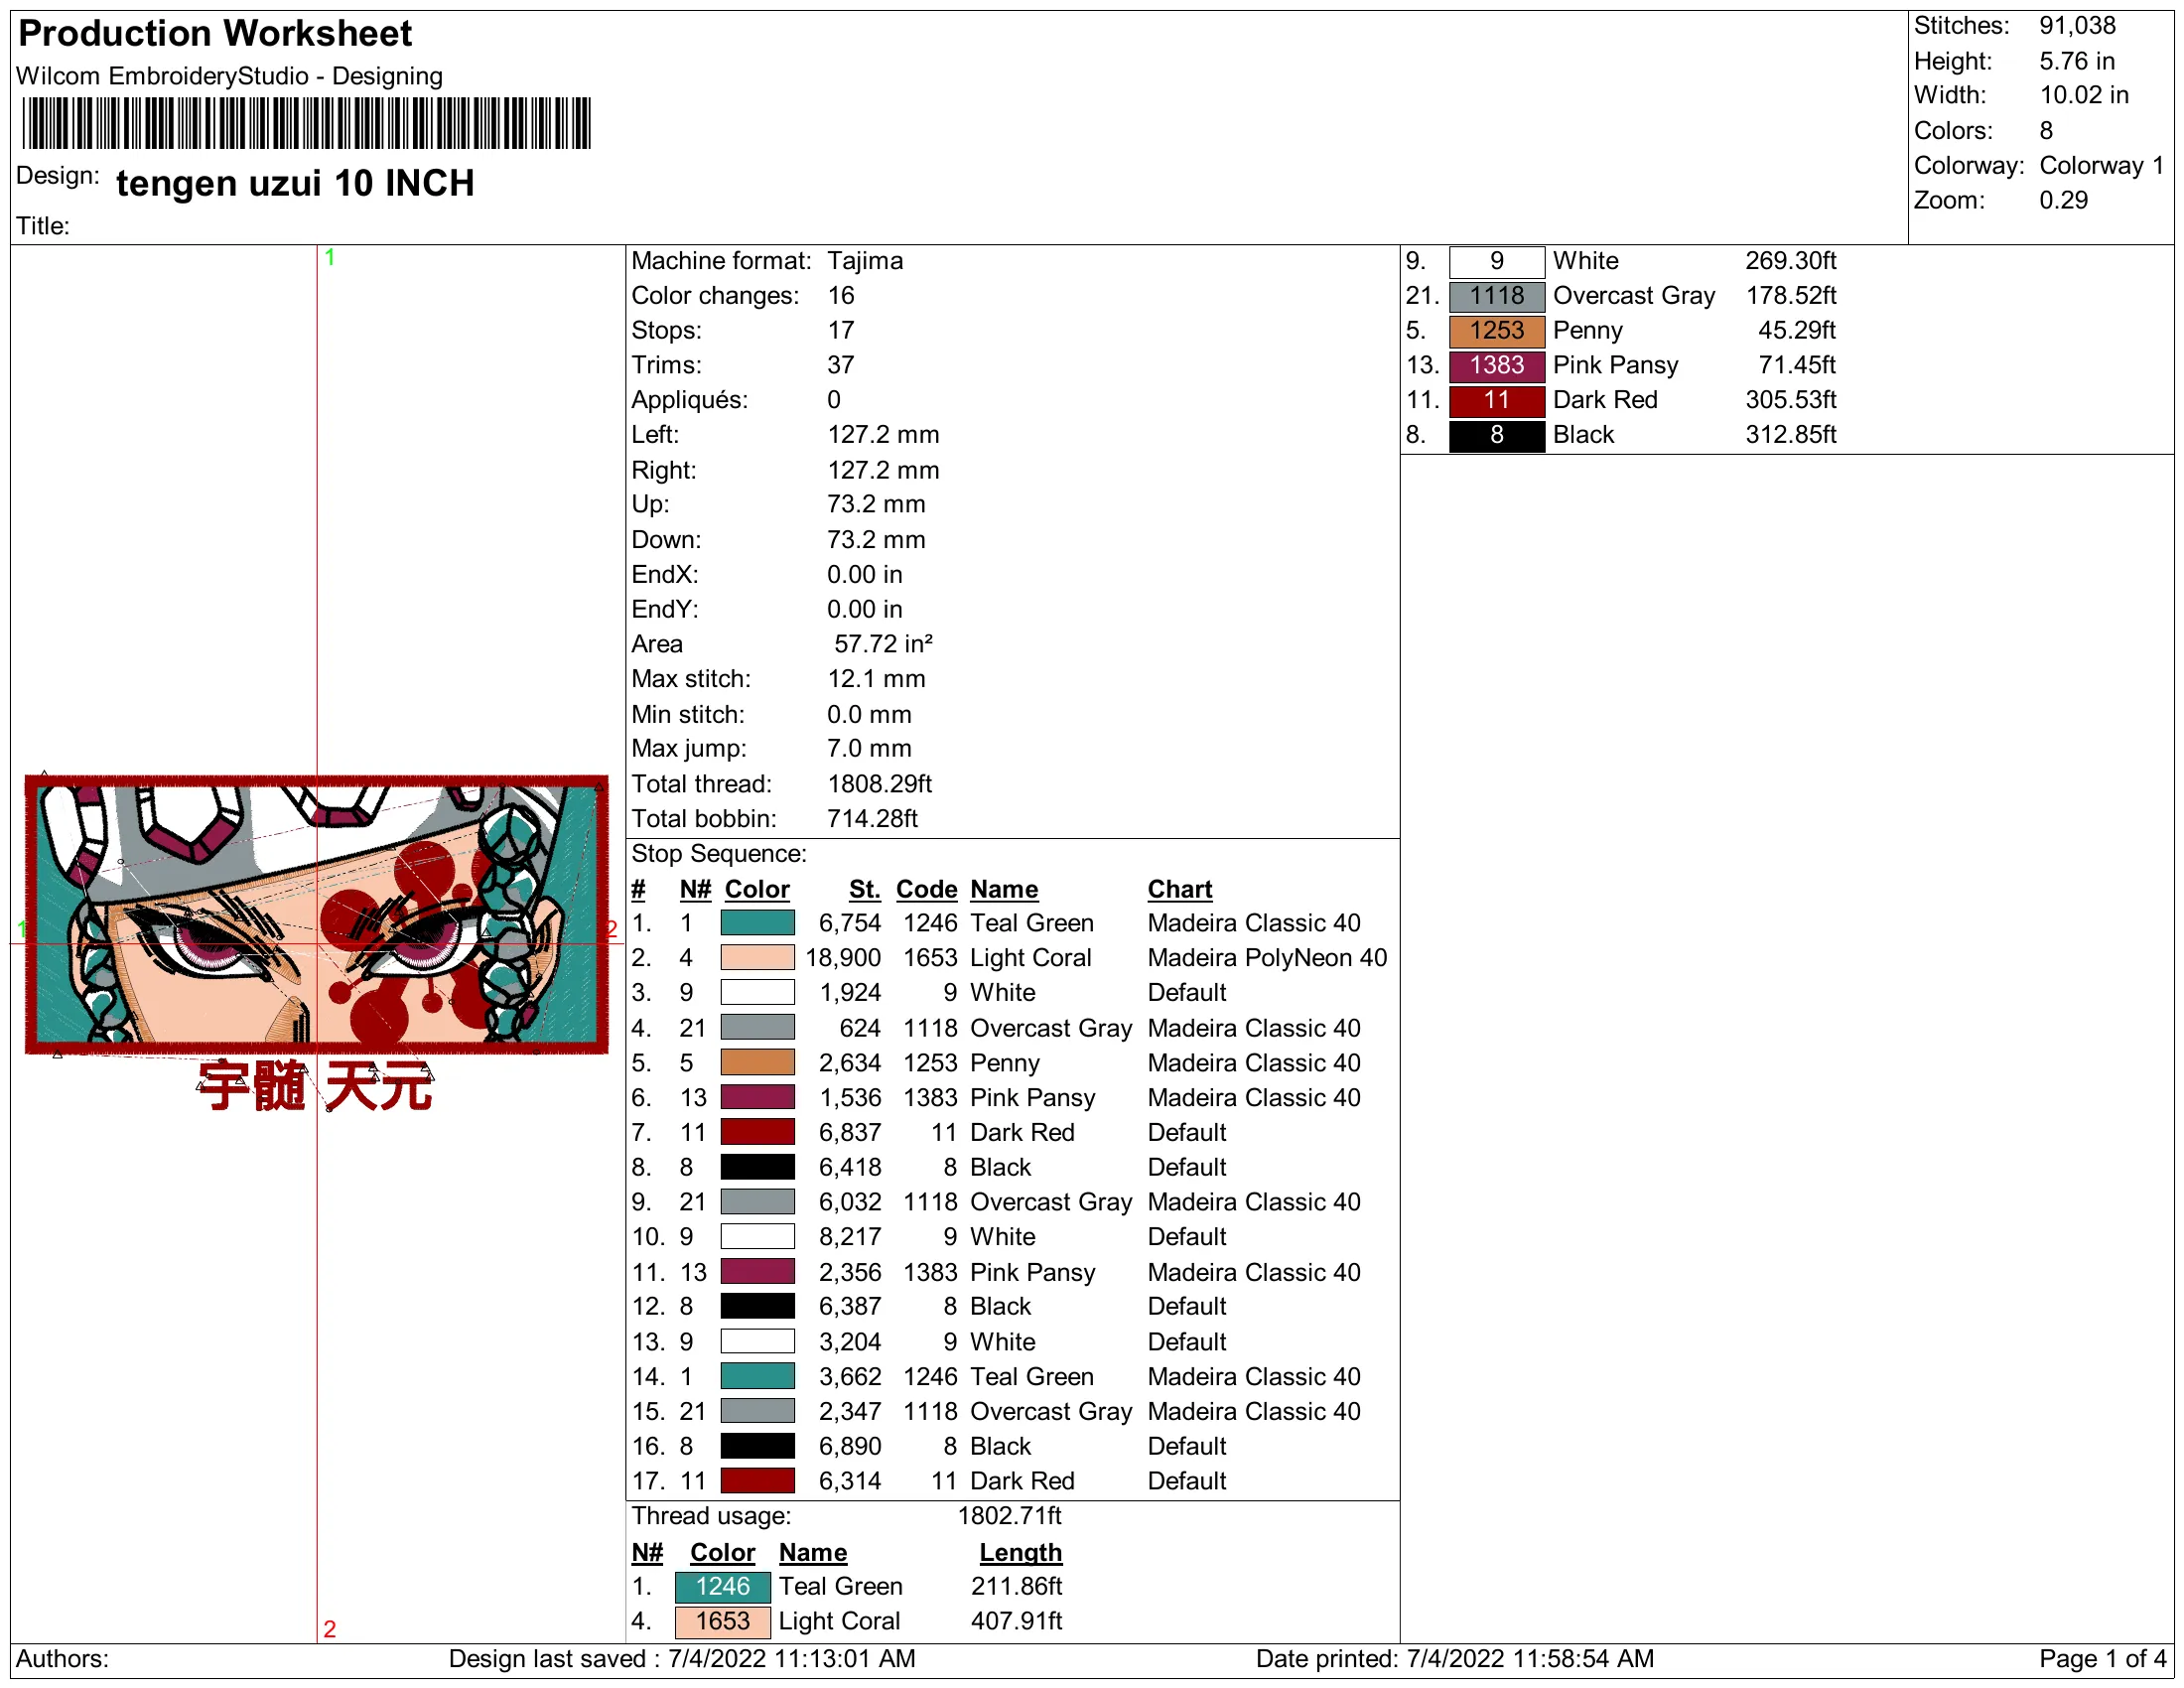The width and height of the screenshot is (2184, 1688).
Task: Click the red kanji text below the design
Action: click(x=316, y=1087)
